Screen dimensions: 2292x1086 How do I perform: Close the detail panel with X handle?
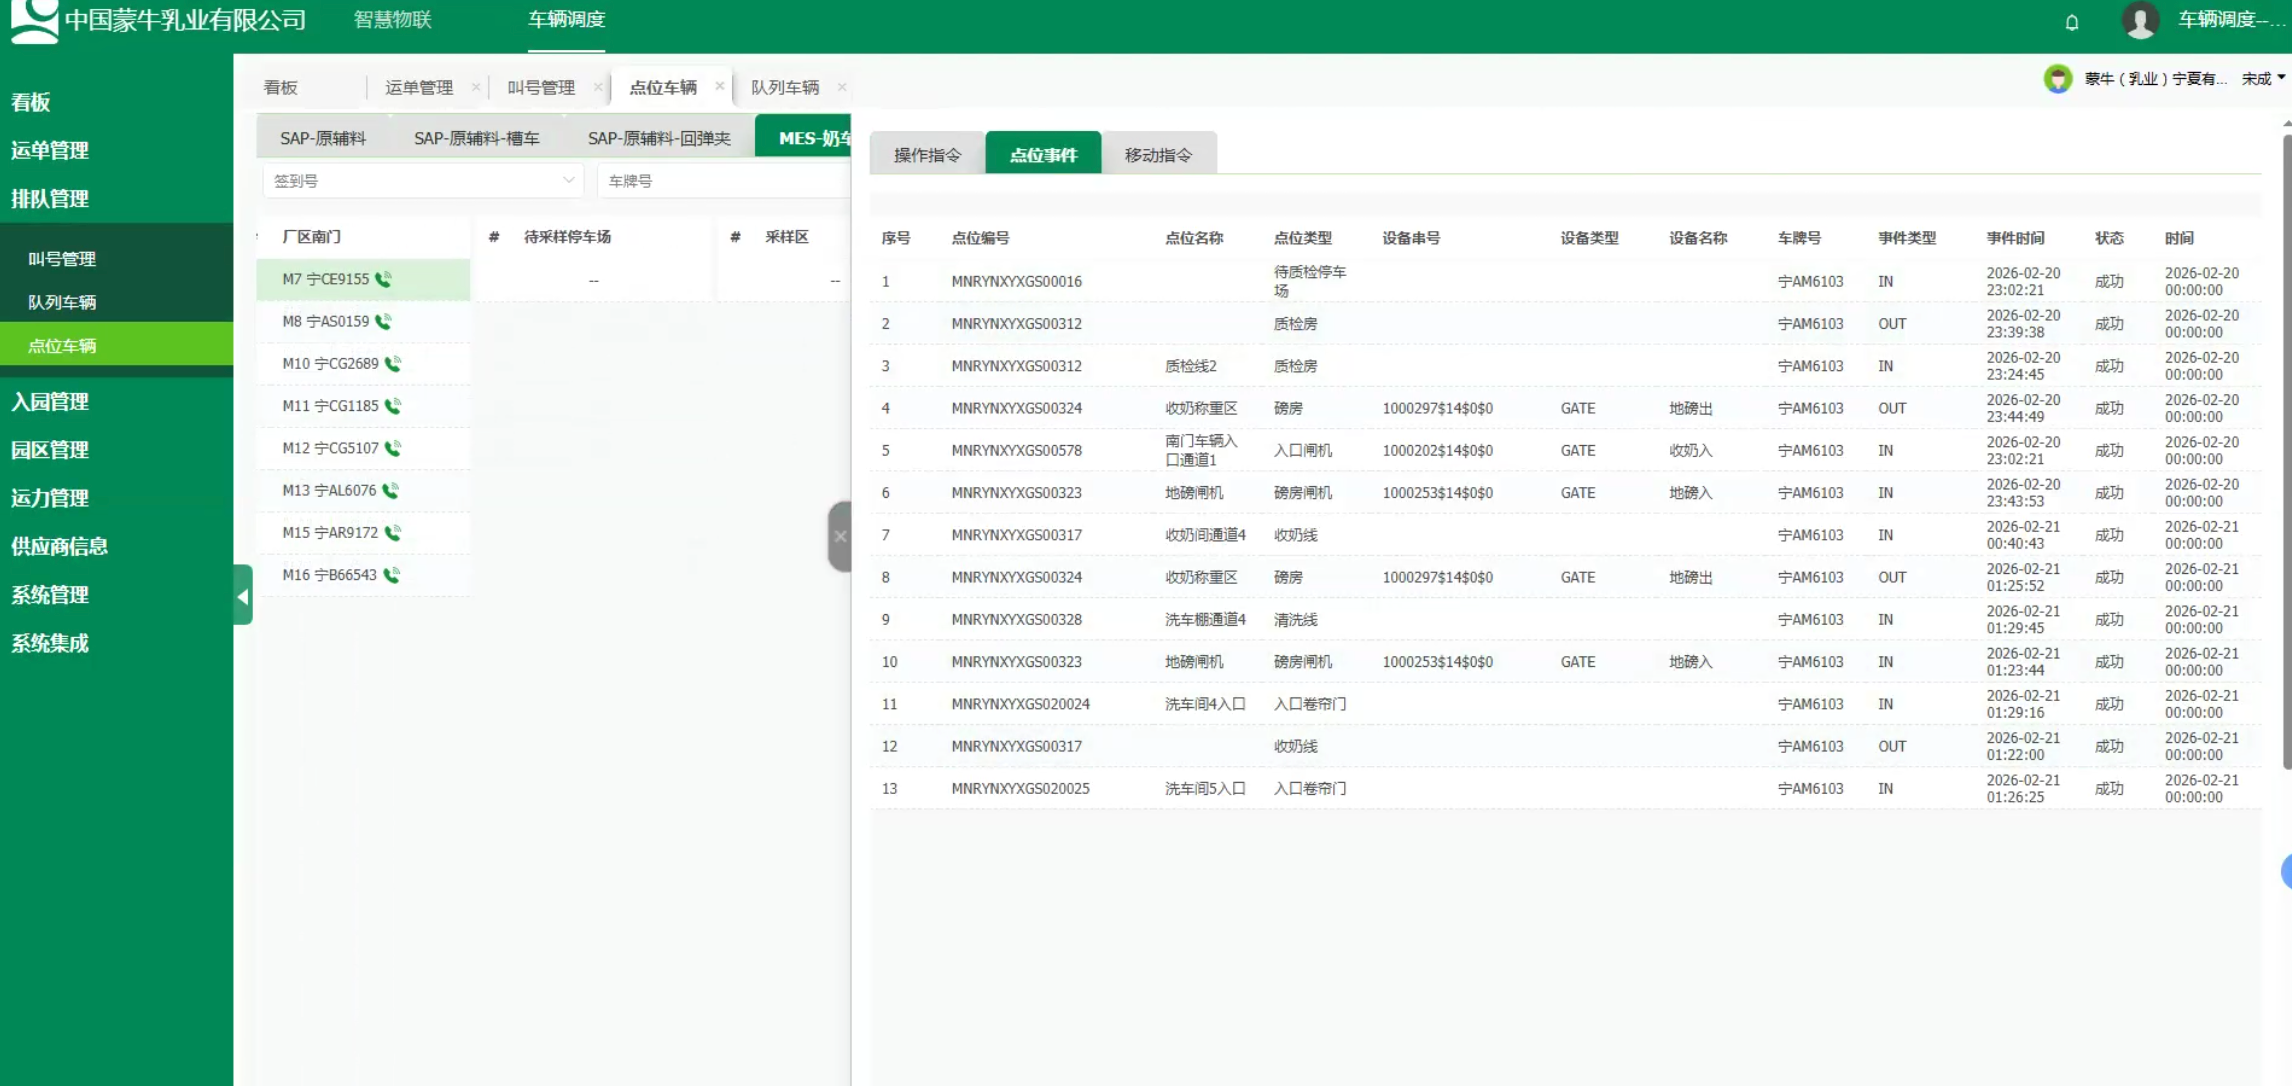click(x=840, y=537)
